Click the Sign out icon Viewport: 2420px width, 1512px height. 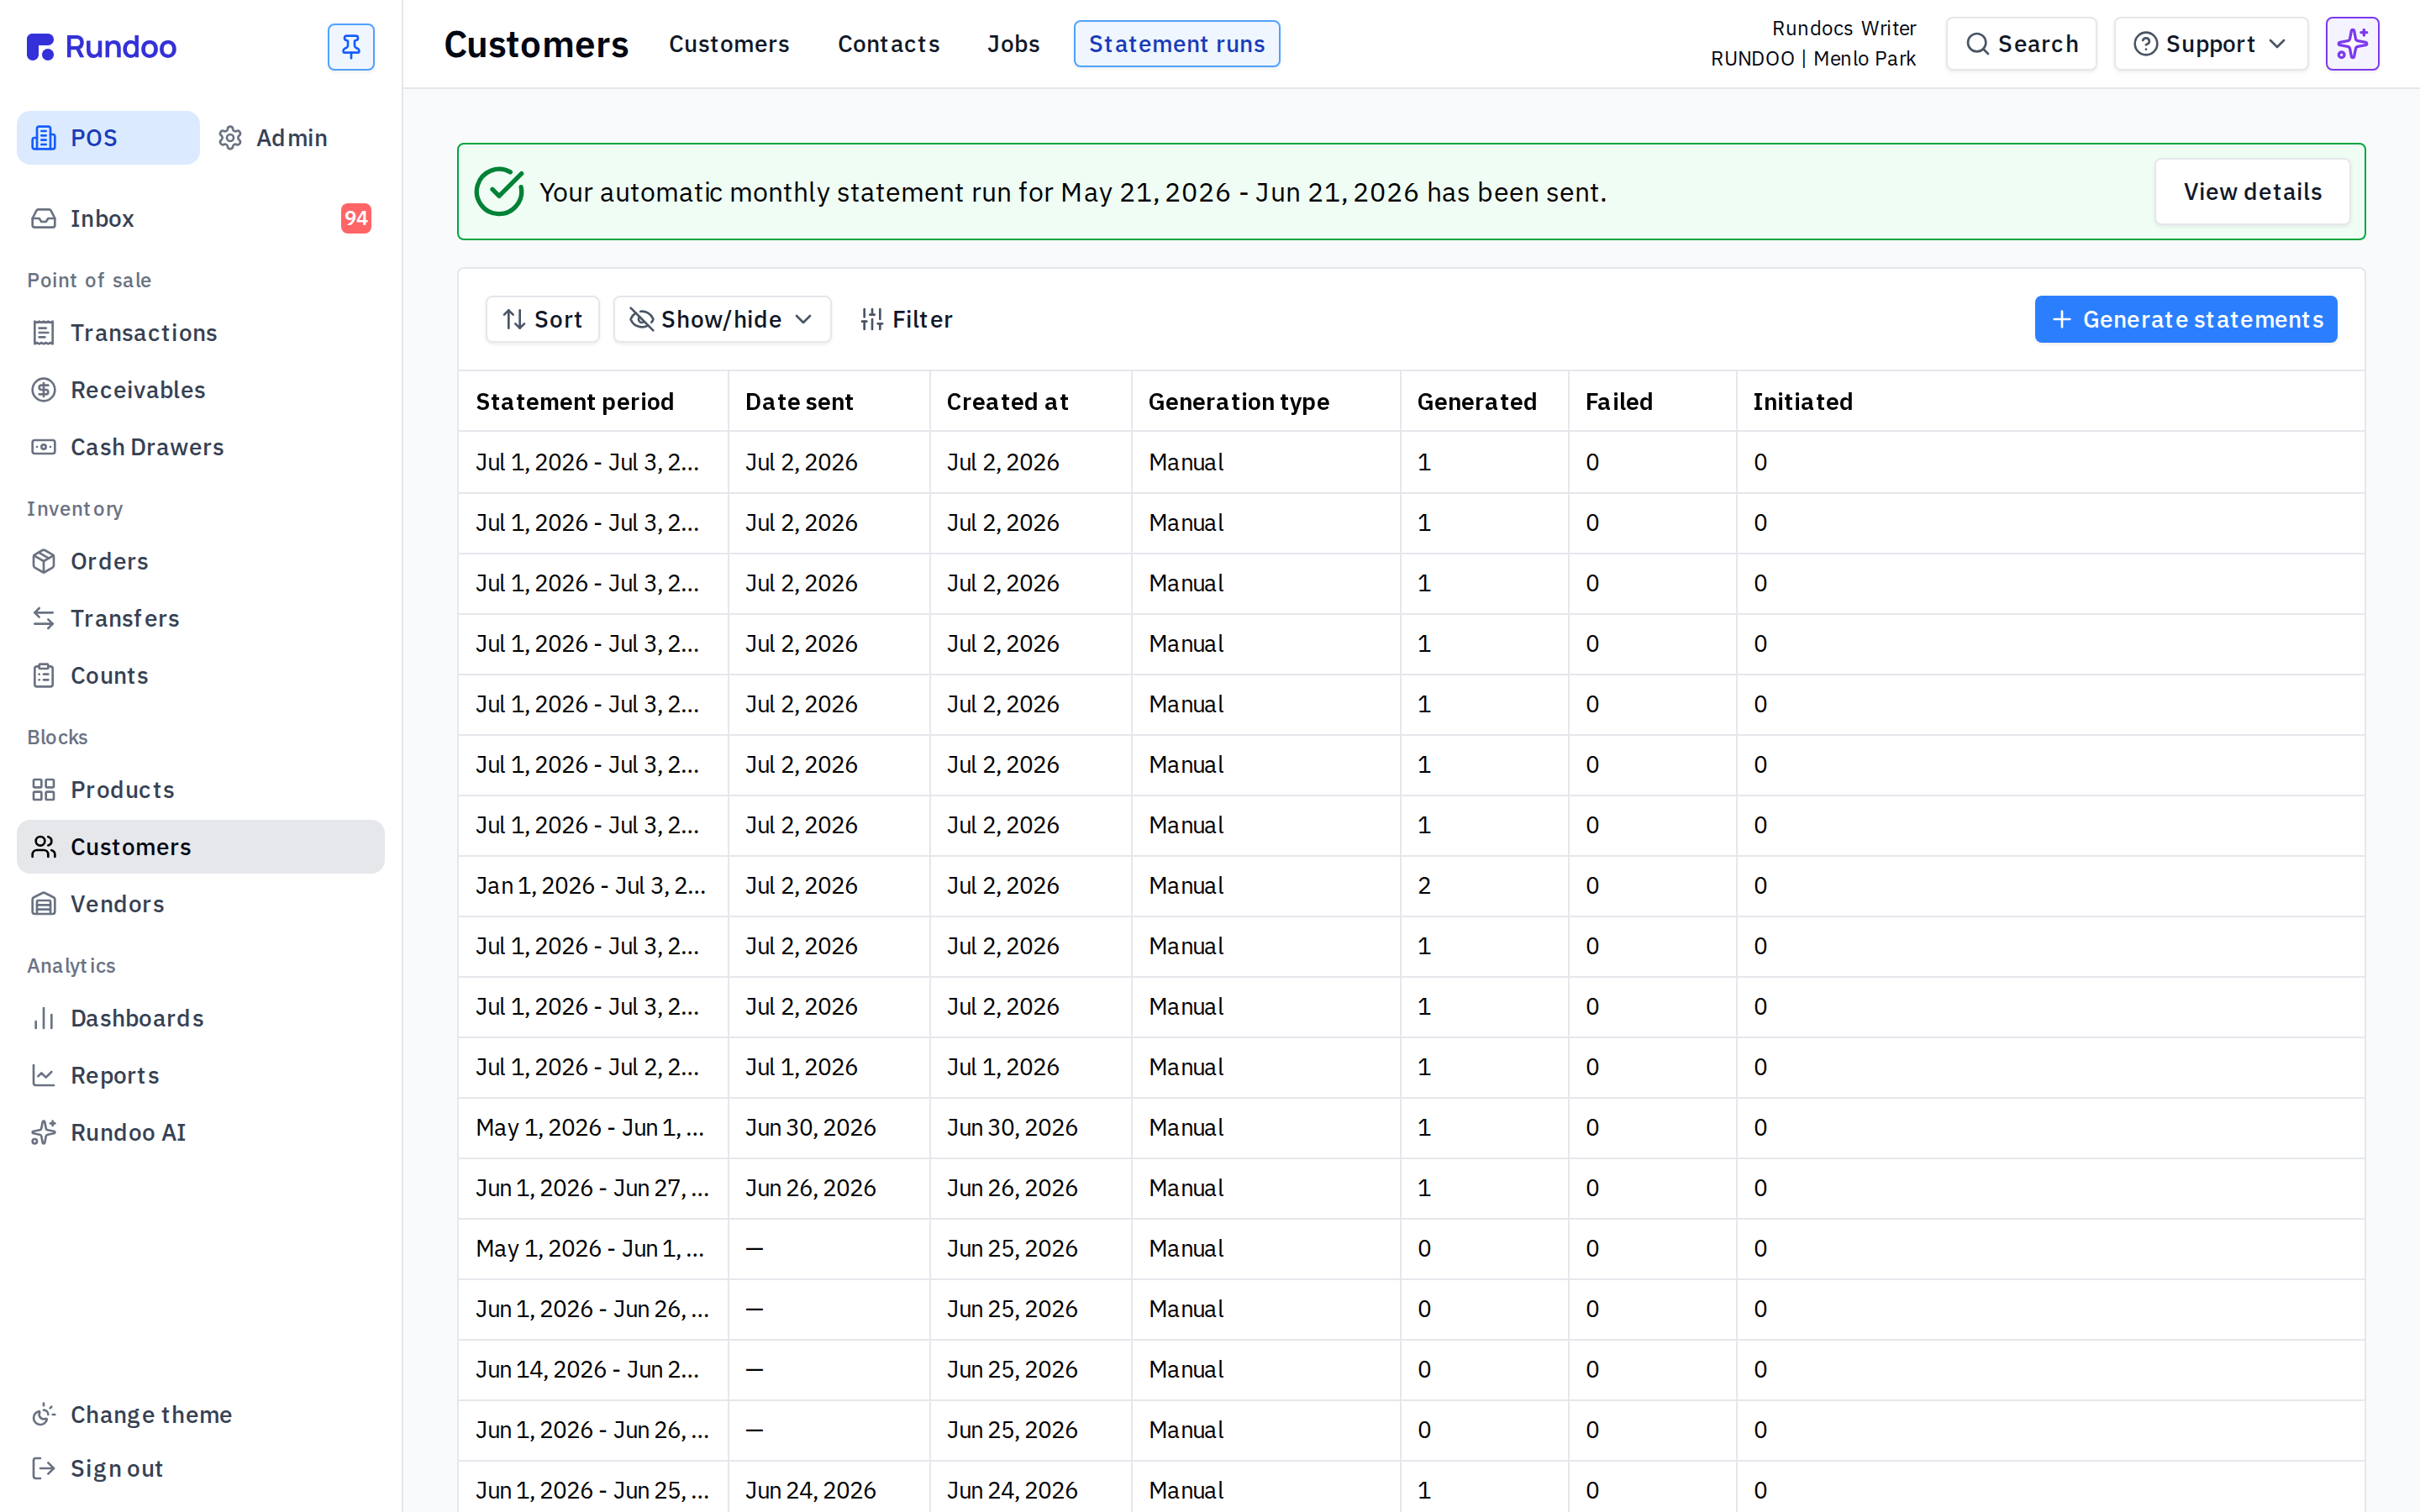[x=43, y=1468]
